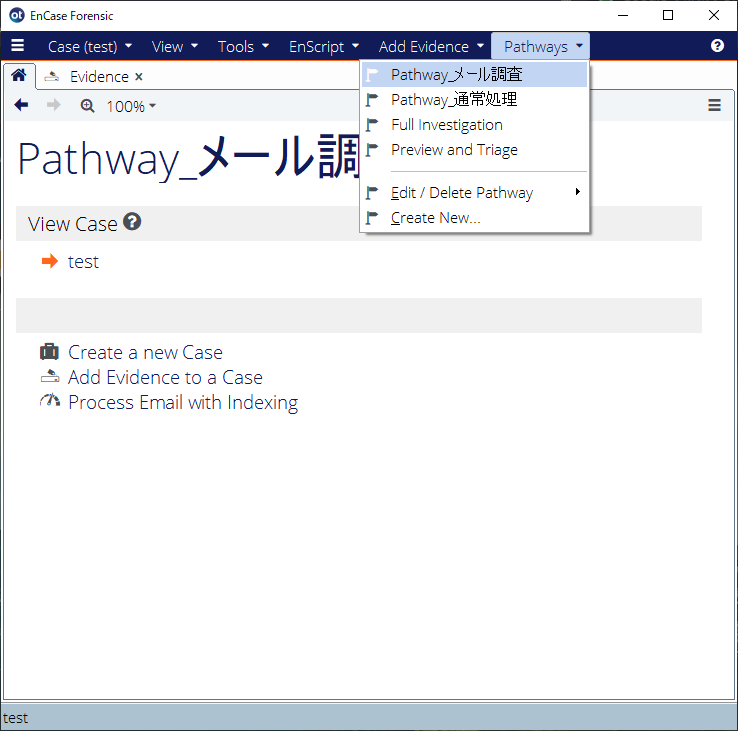738x731 pixels.
Task: Click the flag icon beside Create New...
Action: (x=372, y=217)
